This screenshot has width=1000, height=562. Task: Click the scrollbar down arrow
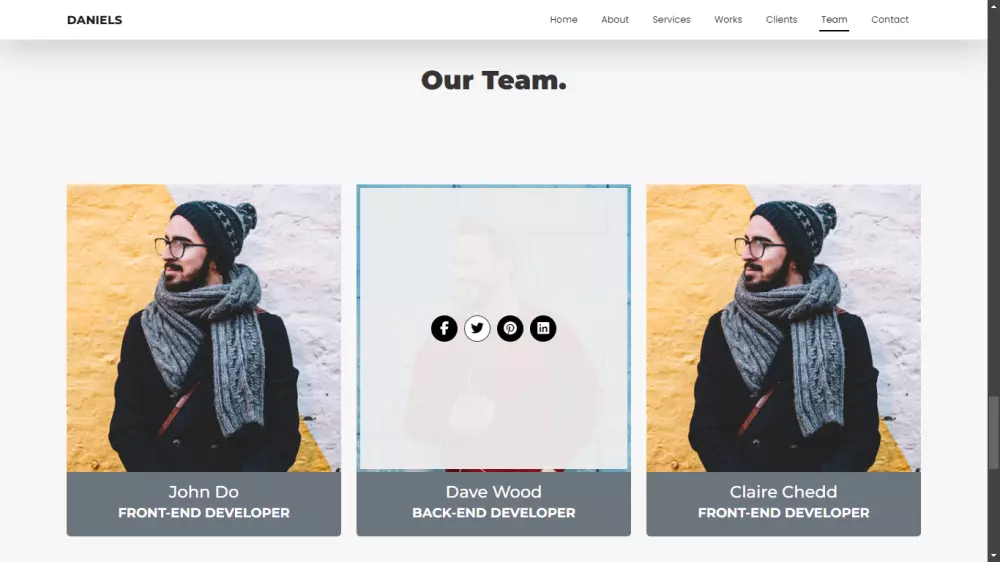pyautogui.click(x=994, y=556)
